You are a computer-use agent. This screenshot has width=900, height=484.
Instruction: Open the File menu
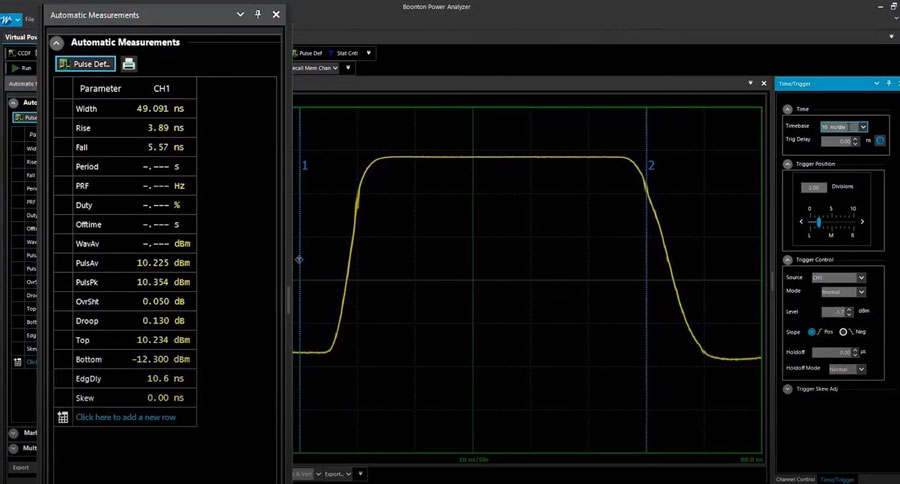tap(30, 19)
